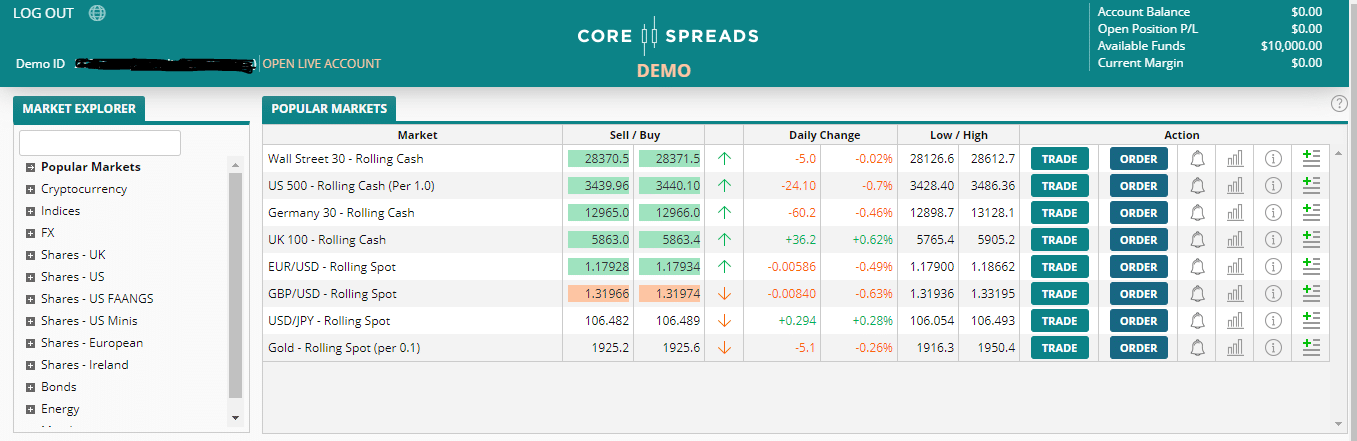The width and height of the screenshot is (1357, 441).
Task: Open chart icon for Wall Street 30
Action: coord(1235,158)
